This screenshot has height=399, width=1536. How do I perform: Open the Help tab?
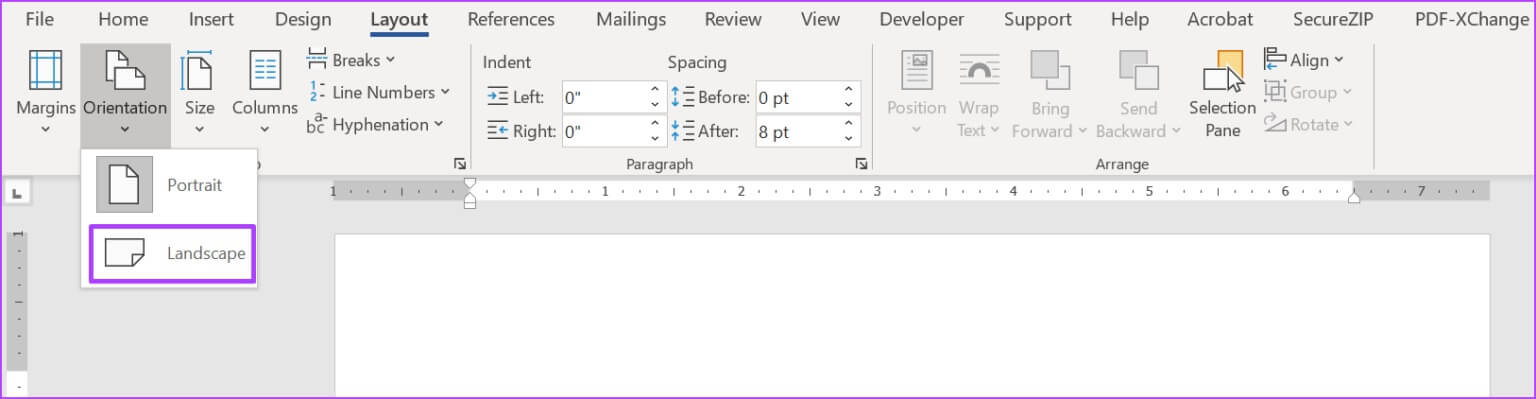point(1130,19)
